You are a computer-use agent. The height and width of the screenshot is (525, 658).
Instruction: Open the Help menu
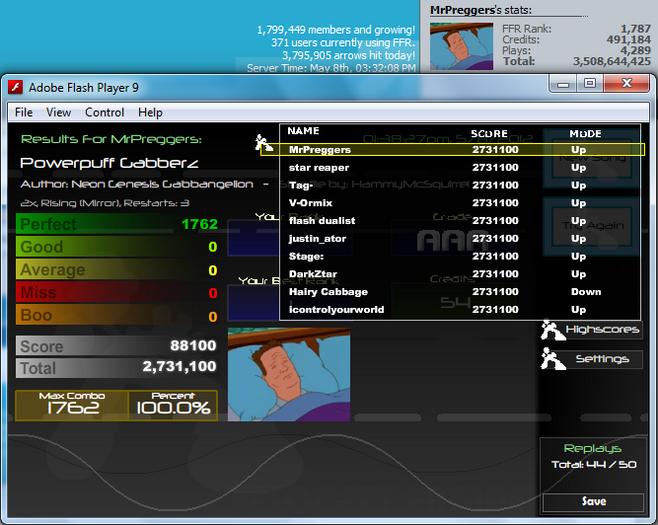(150, 112)
